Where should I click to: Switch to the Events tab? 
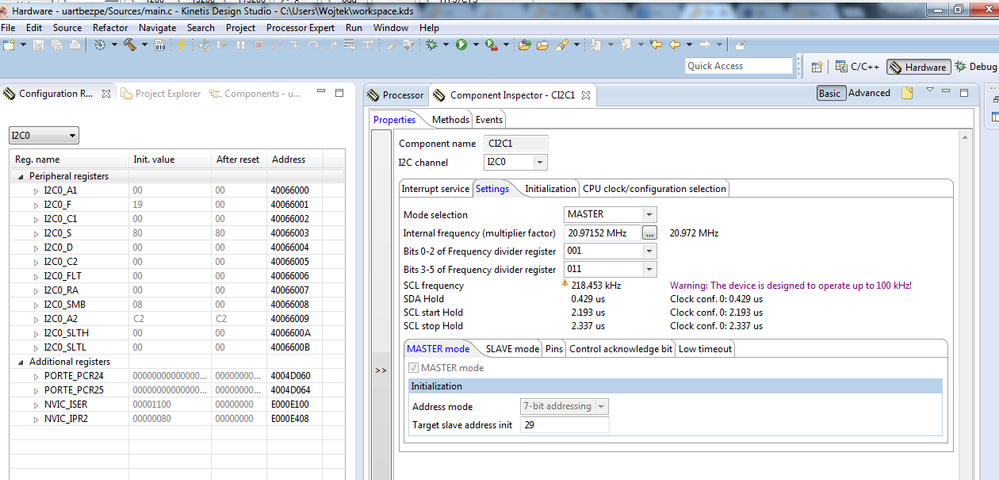point(489,119)
